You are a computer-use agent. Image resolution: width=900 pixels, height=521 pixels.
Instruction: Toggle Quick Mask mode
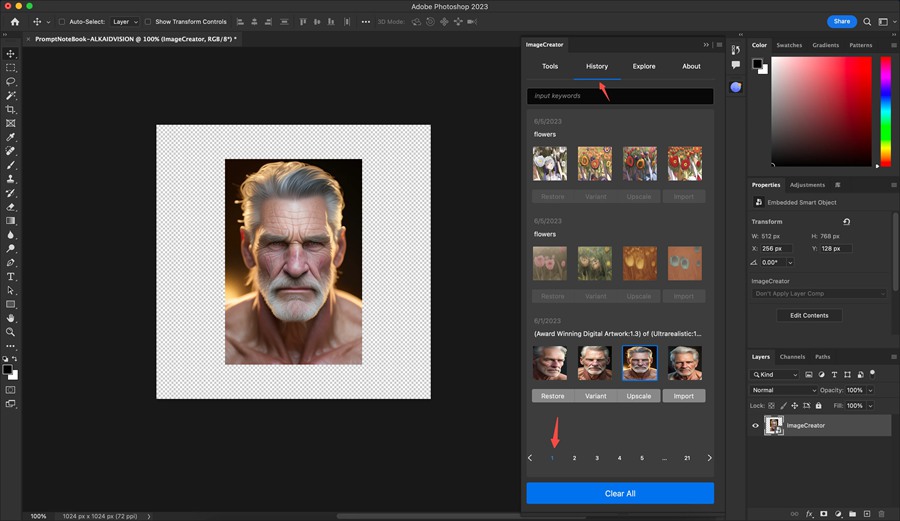point(10,390)
